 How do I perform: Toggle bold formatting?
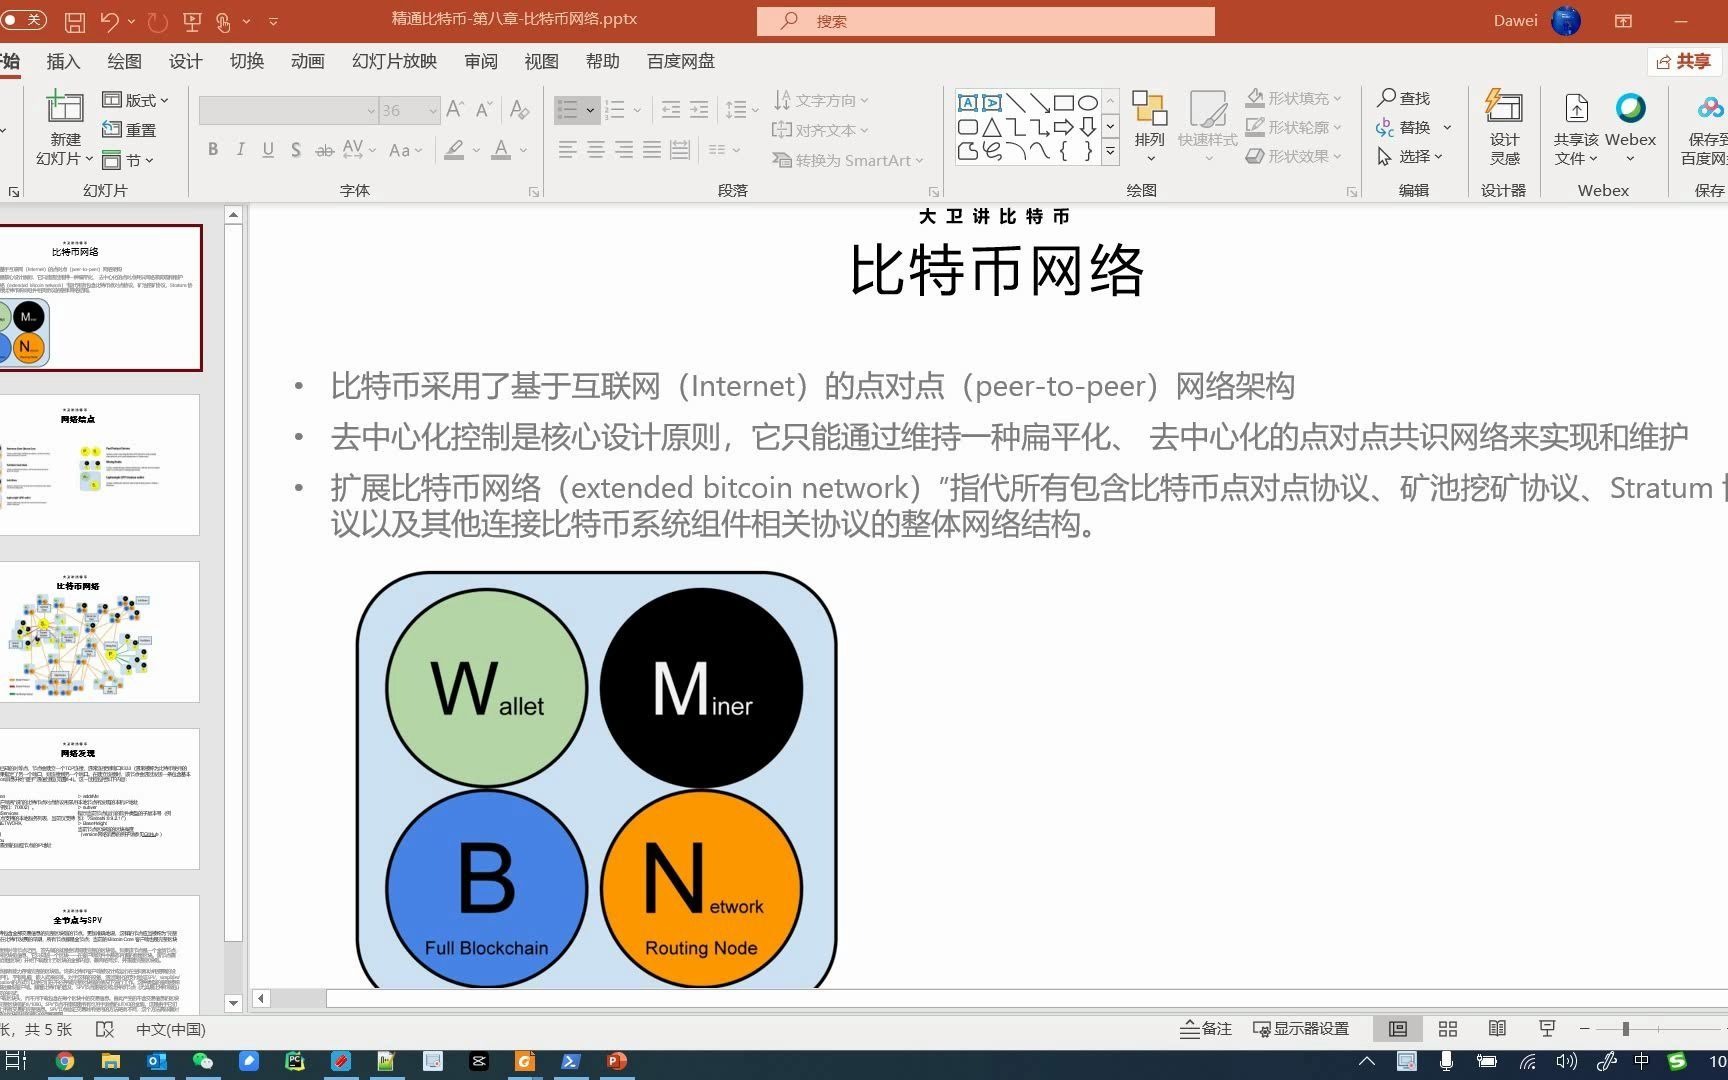tap(213, 149)
